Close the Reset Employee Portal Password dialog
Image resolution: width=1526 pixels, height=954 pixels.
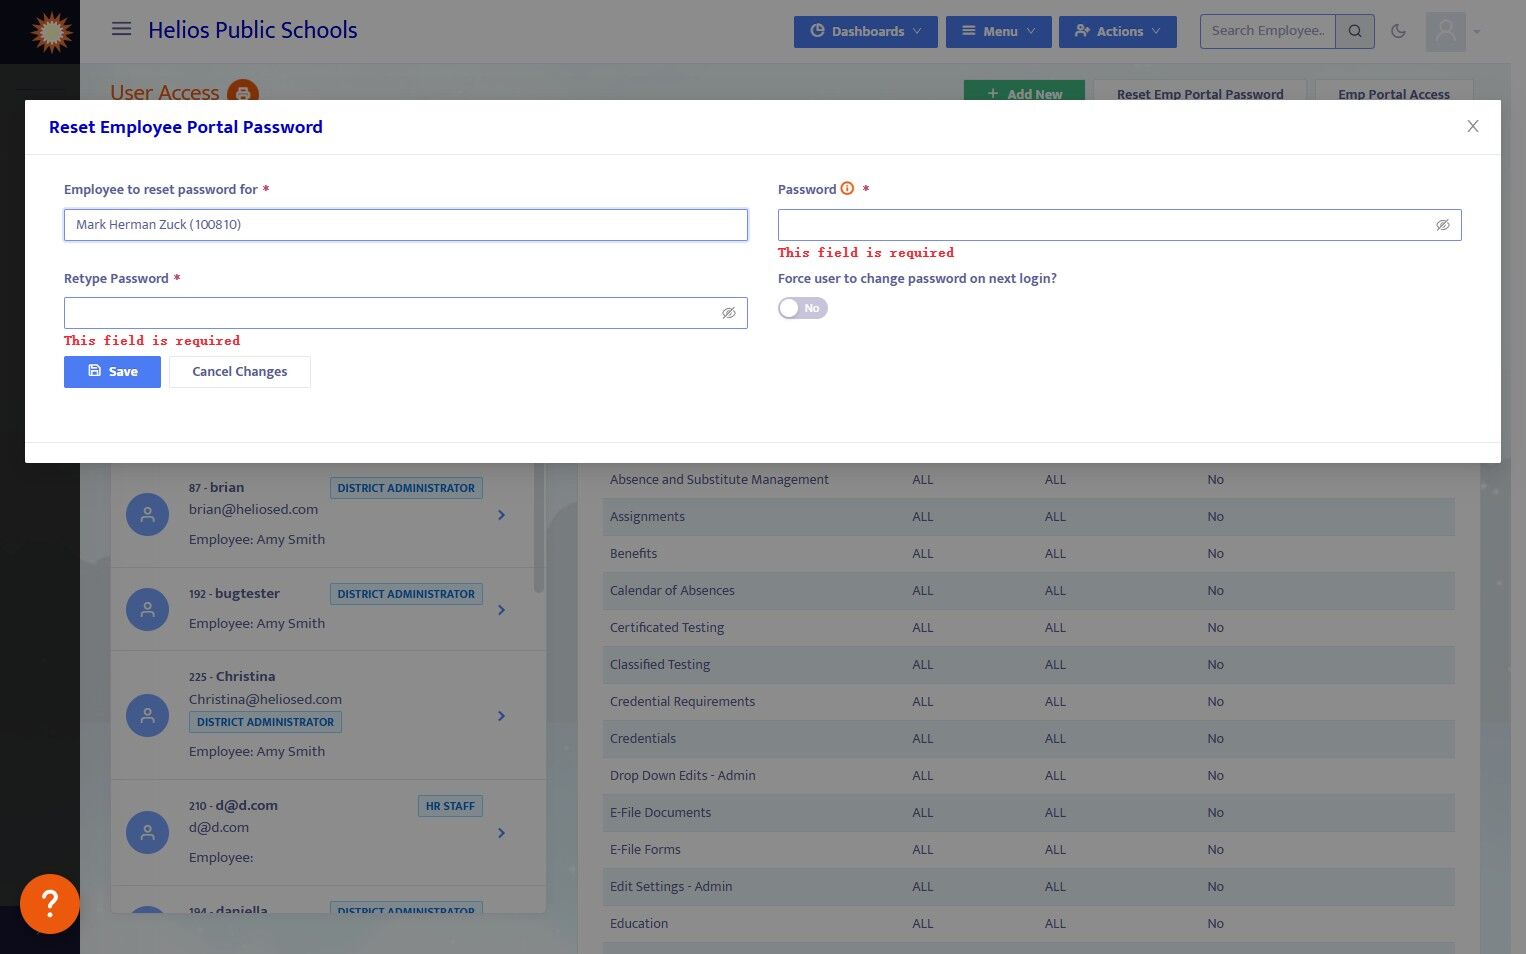click(1472, 126)
